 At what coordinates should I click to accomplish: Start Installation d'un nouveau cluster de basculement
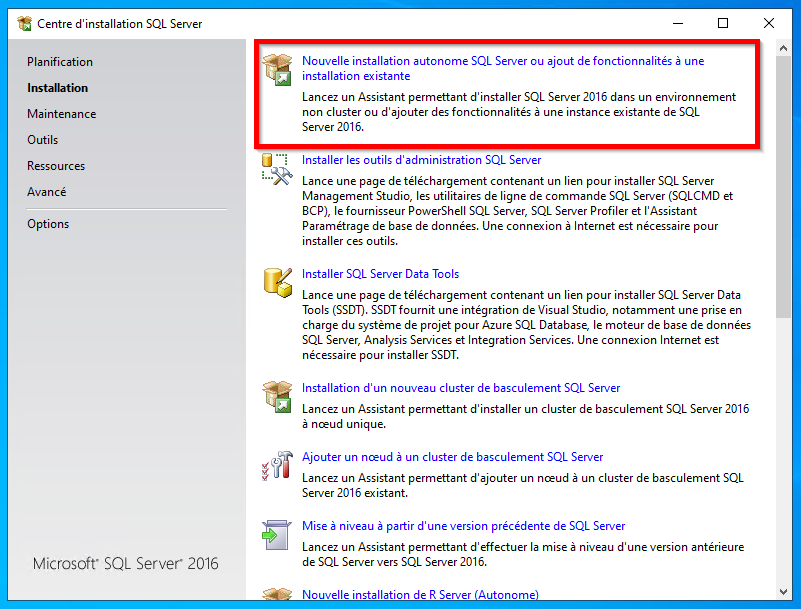461,388
